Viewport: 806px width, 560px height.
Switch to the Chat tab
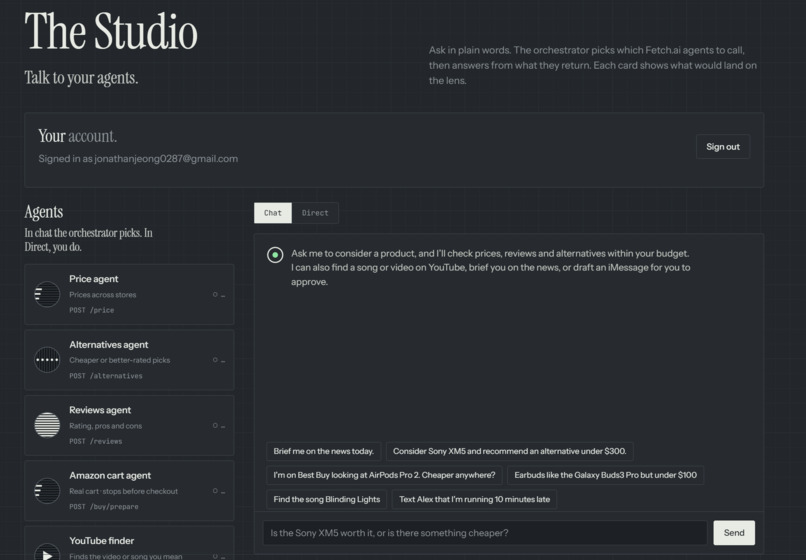point(273,213)
